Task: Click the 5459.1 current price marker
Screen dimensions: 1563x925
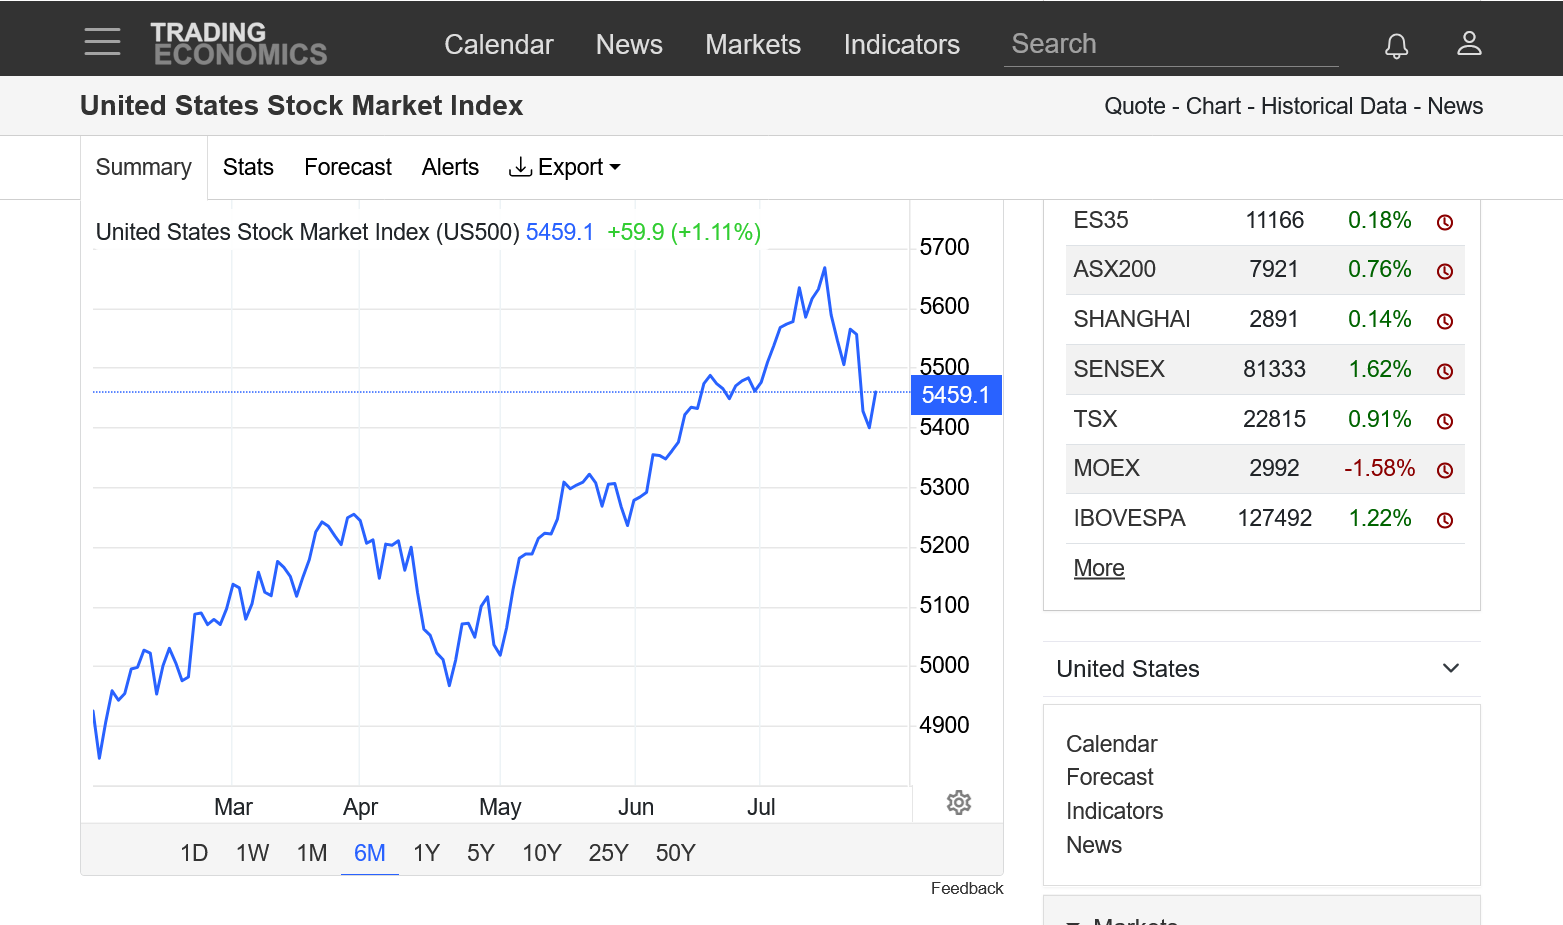Action: 955,395
